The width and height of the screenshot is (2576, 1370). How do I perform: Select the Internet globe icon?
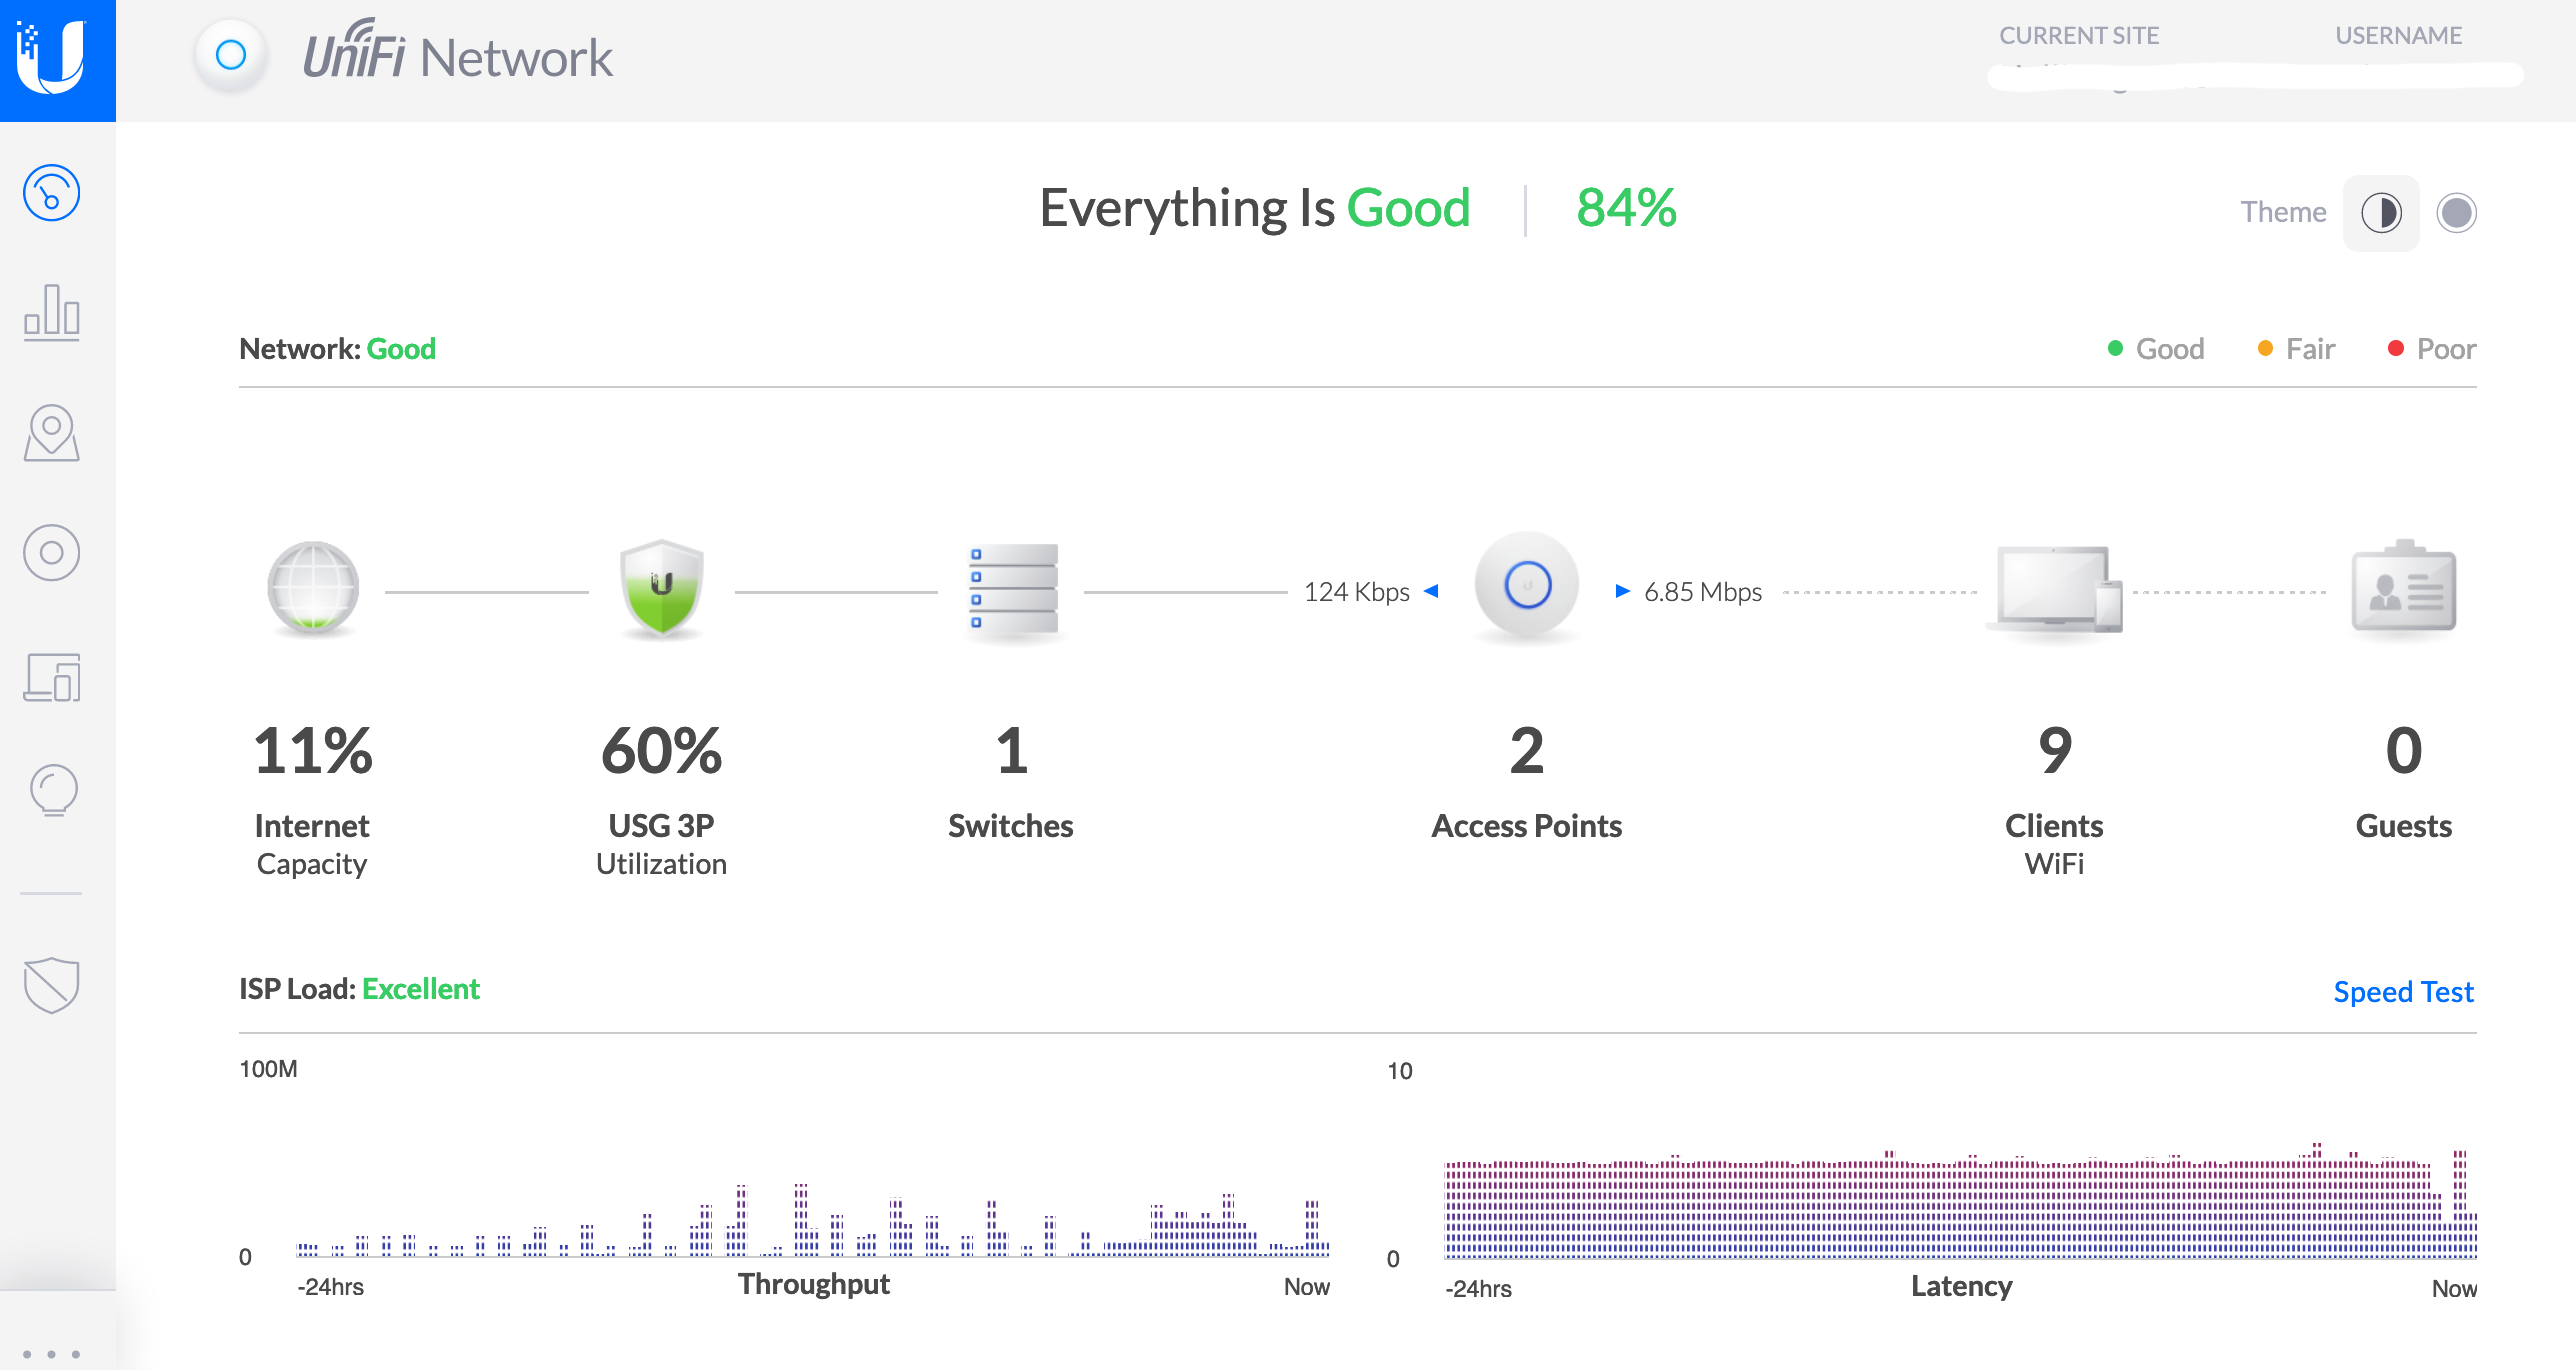(x=313, y=590)
